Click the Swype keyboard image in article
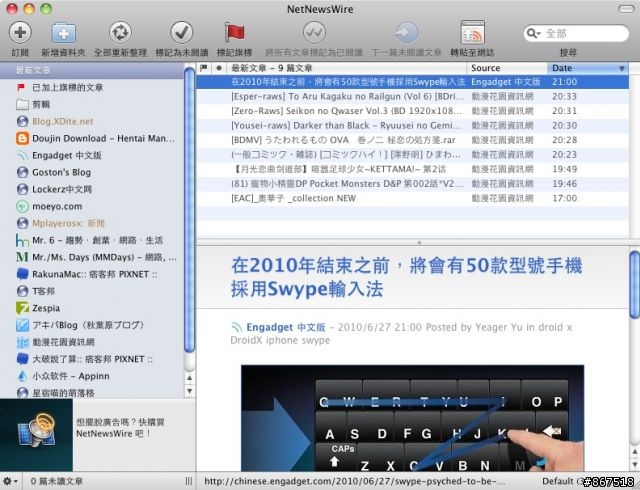The height and width of the screenshot is (490, 640). 412,418
